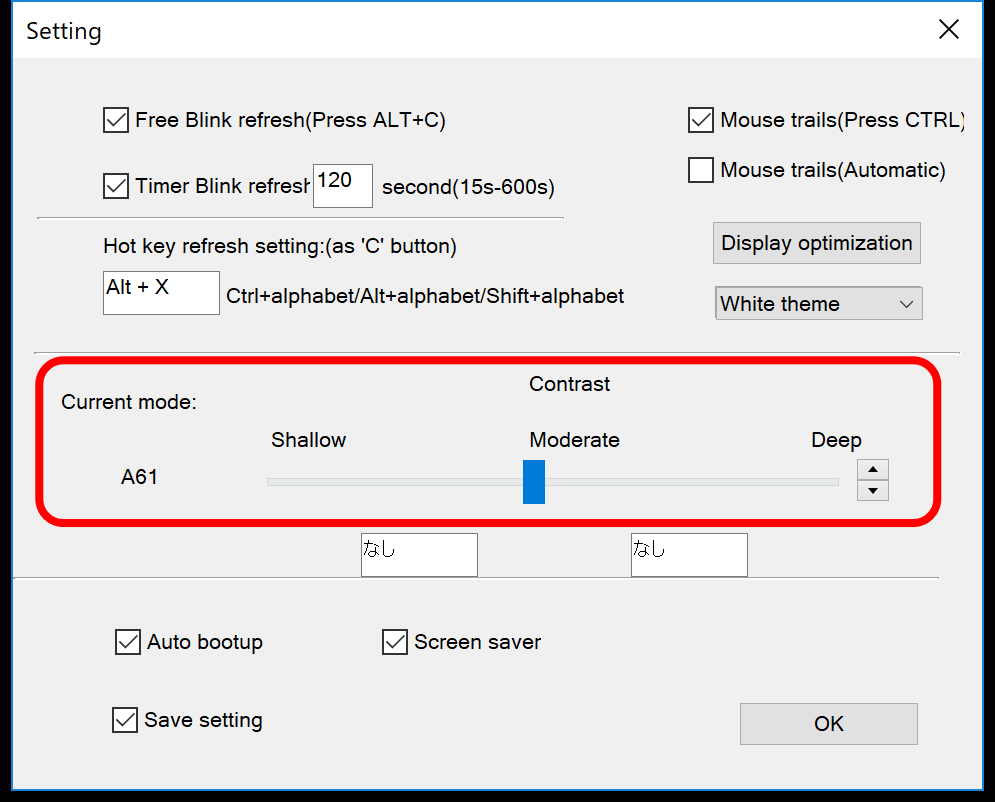The image size is (995, 802).
Task: Toggle Timer Blink refresh checkbox
Action: (x=116, y=186)
